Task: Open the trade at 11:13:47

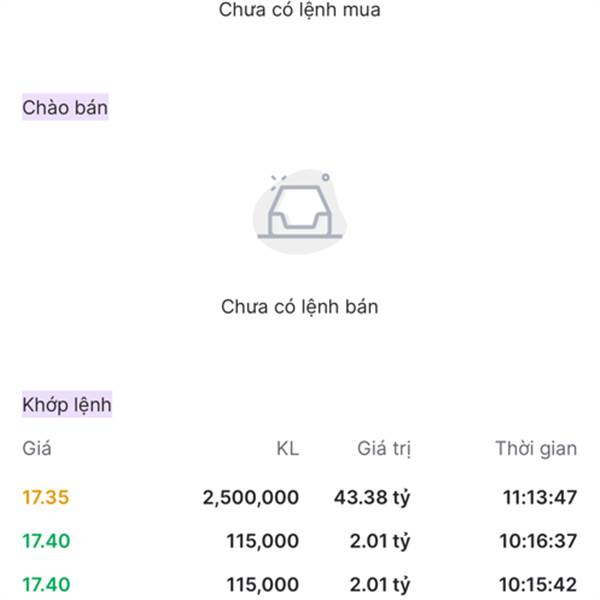Action: [x=538, y=497]
